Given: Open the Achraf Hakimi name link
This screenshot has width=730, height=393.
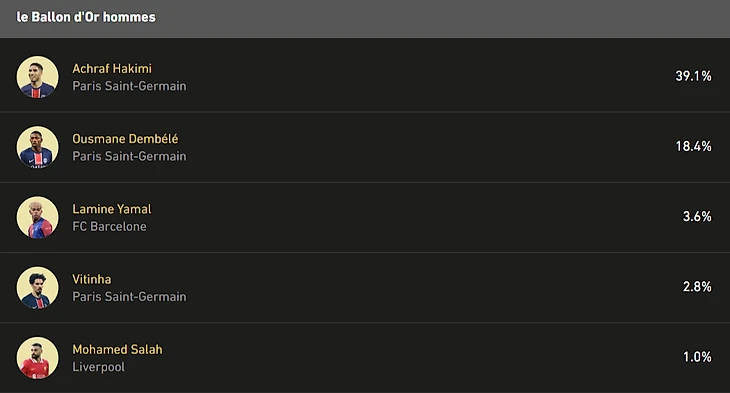Looking at the screenshot, I should 112,68.
